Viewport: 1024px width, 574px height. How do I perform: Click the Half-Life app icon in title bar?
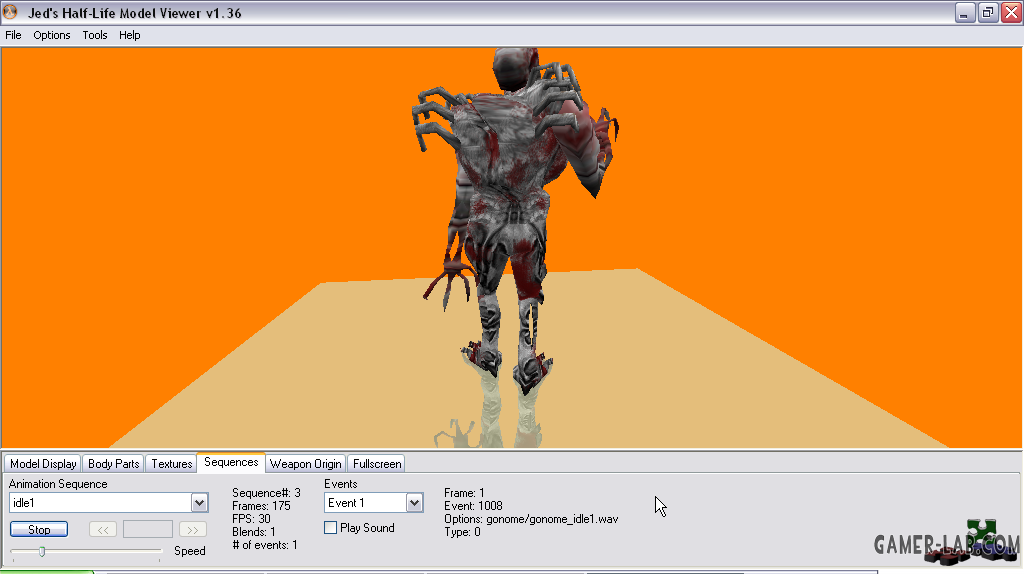coord(10,12)
